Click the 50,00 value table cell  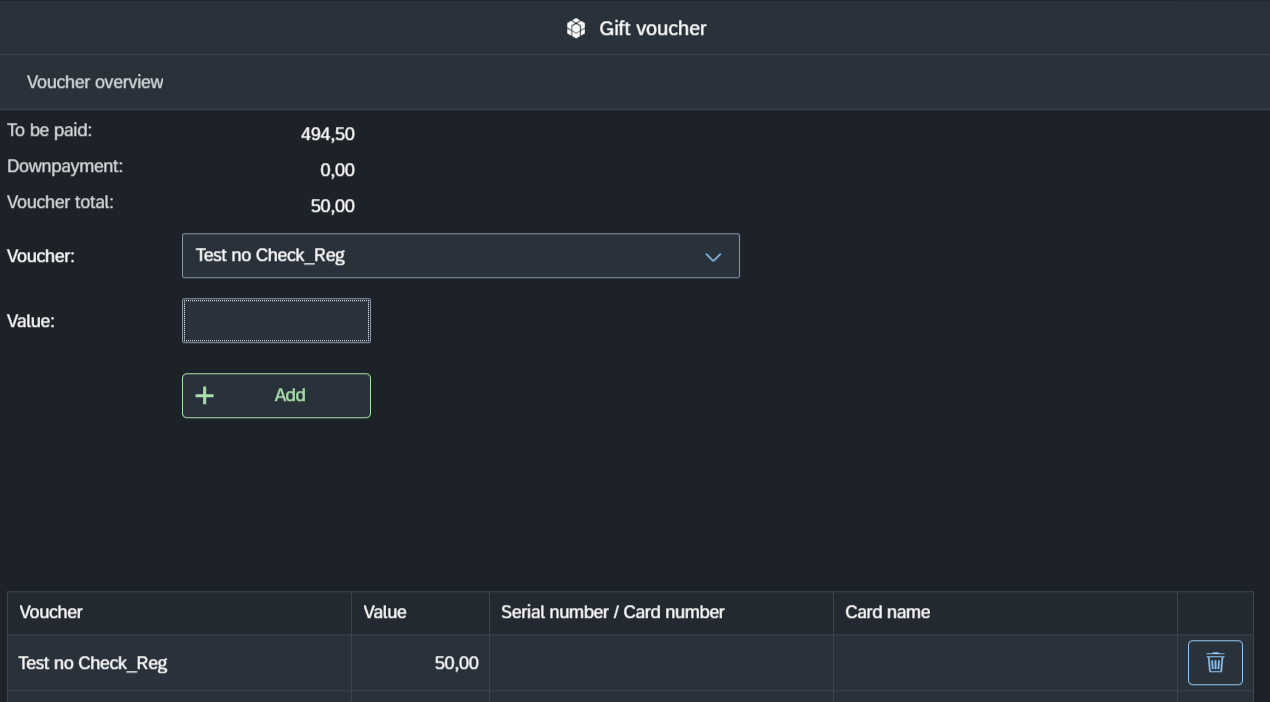point(456,663)
